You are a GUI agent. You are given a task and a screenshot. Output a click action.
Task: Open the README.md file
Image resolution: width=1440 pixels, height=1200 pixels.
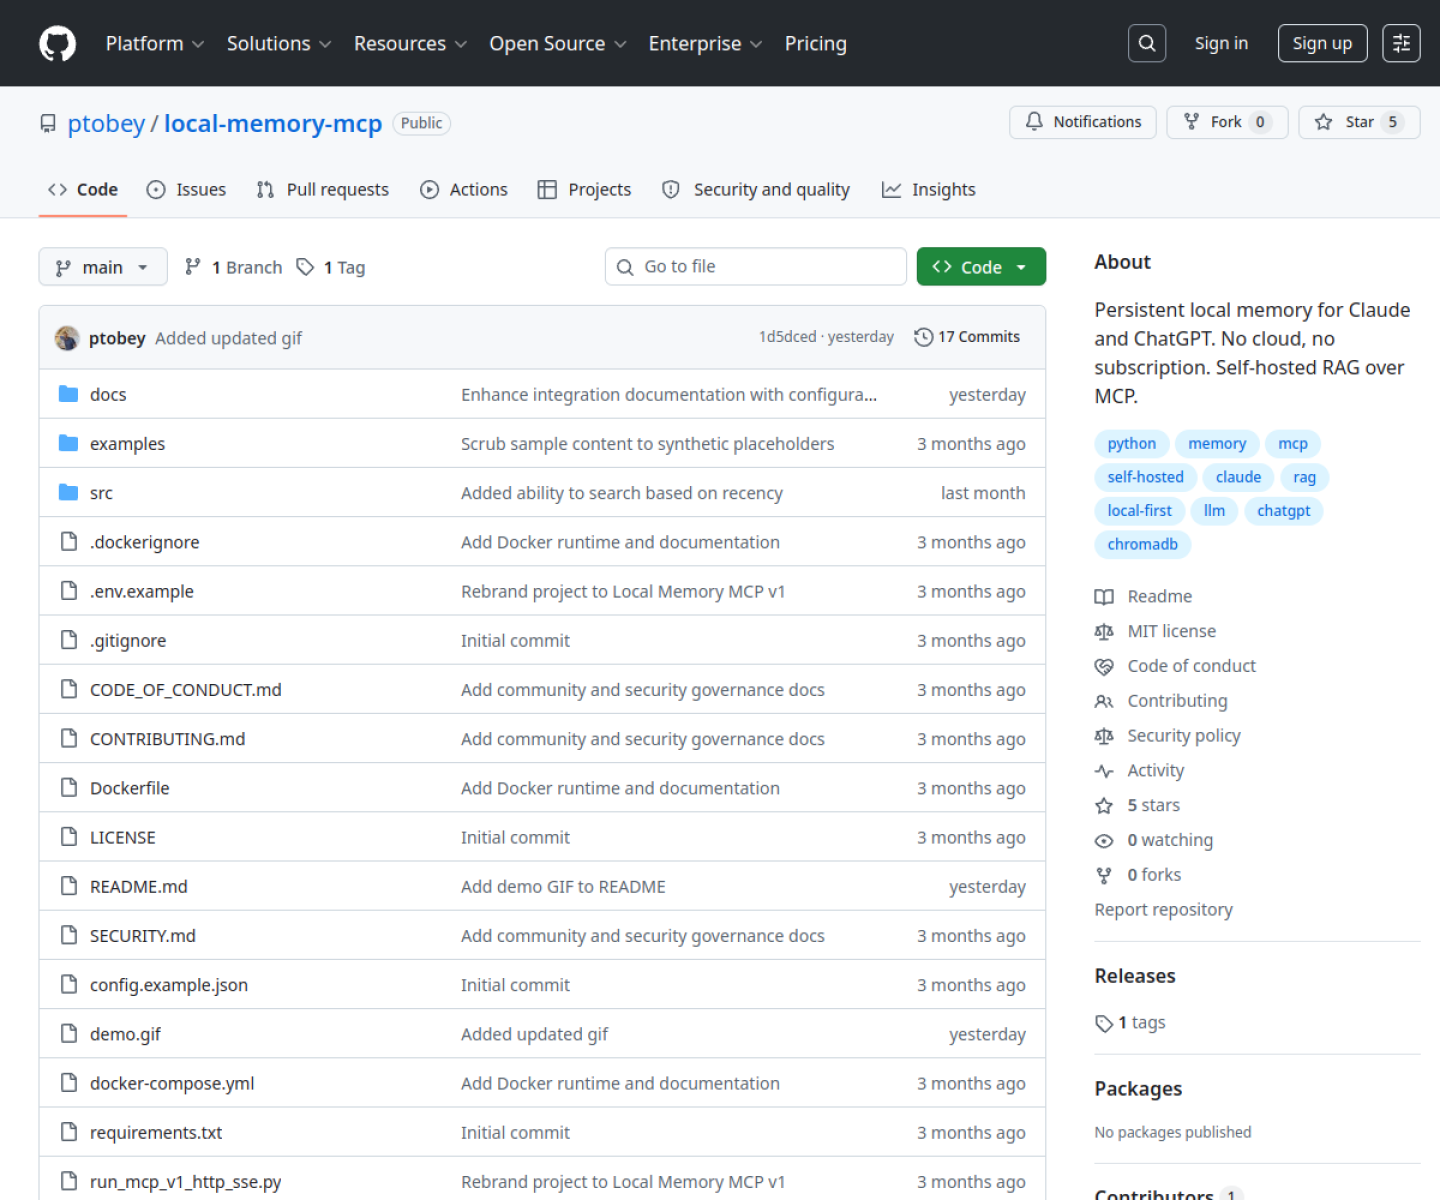point(139,886)
